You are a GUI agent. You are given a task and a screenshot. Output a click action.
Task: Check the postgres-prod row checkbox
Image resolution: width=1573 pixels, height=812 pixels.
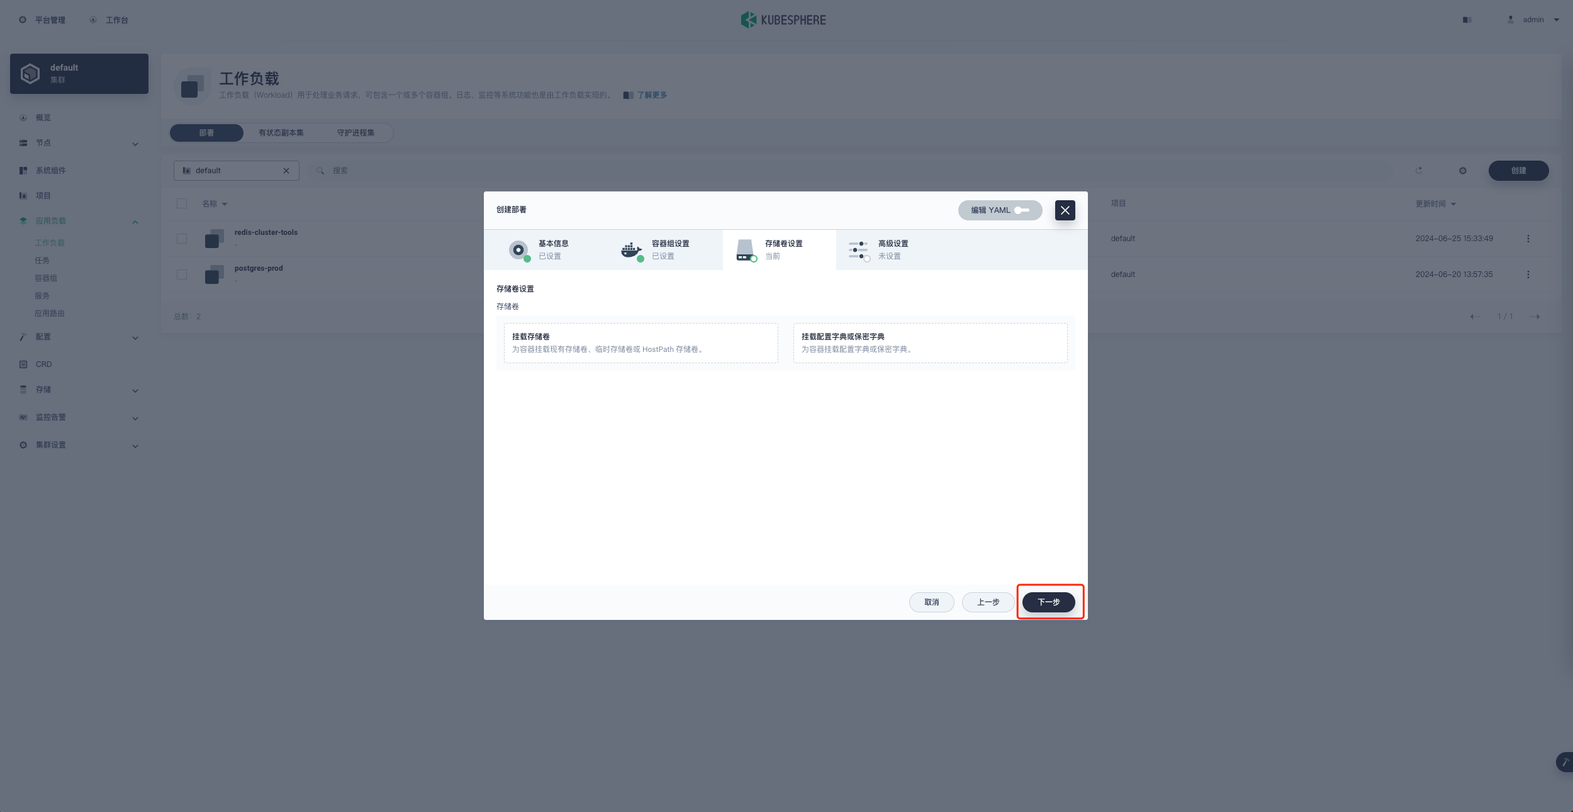[182, 275]
